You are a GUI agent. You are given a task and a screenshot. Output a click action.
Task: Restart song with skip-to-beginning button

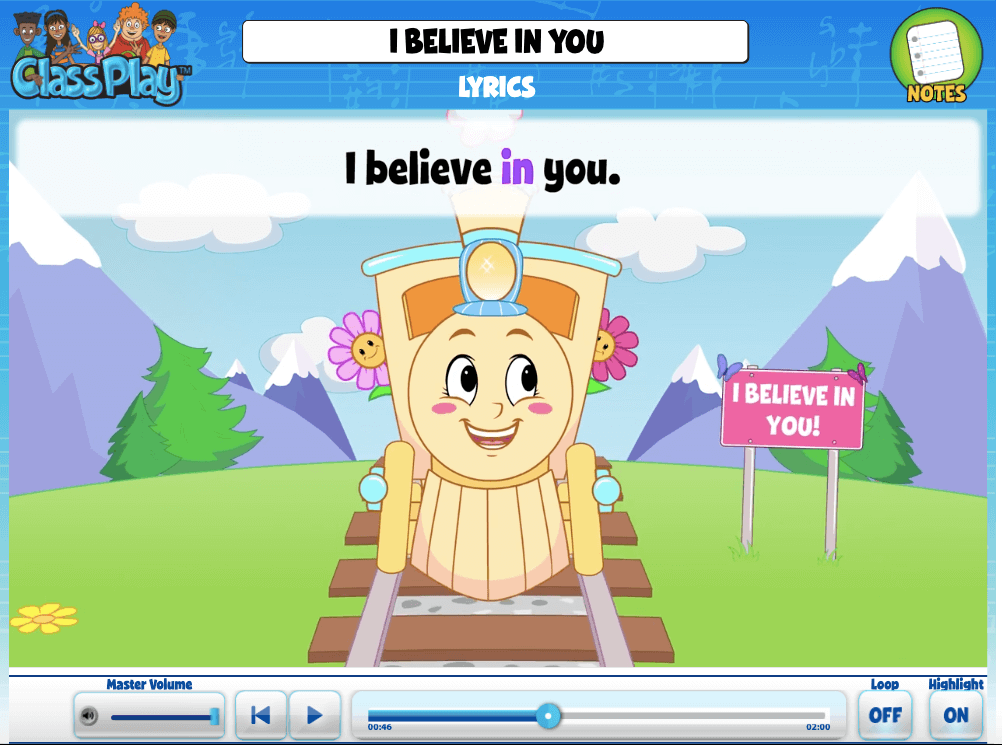[x=261, y=715]
